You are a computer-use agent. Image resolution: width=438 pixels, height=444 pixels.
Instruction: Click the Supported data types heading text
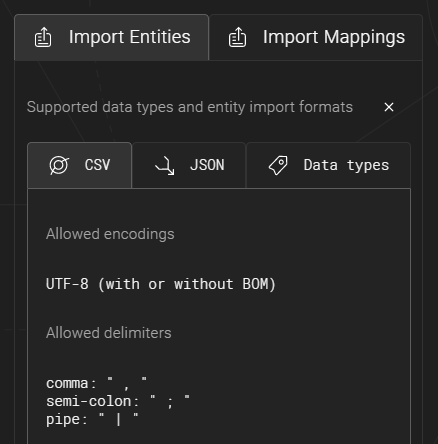coord(190,107)
